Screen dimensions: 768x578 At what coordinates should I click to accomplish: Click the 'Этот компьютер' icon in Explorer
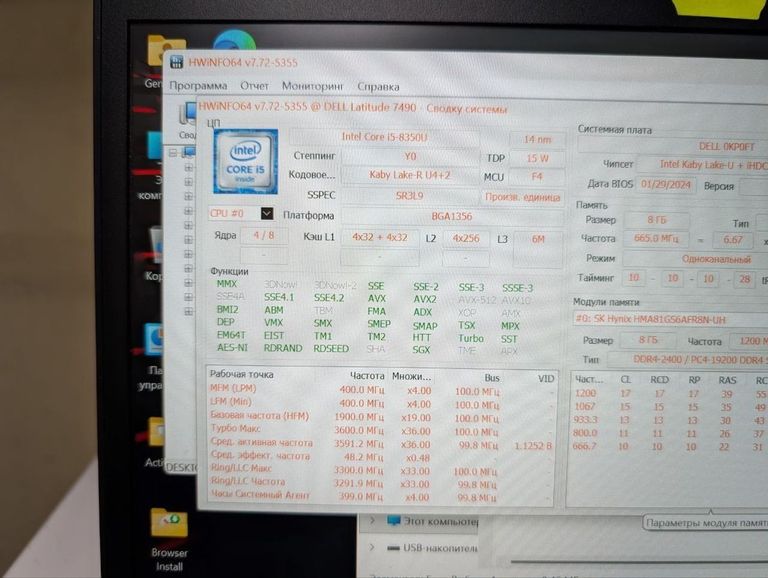394,520
